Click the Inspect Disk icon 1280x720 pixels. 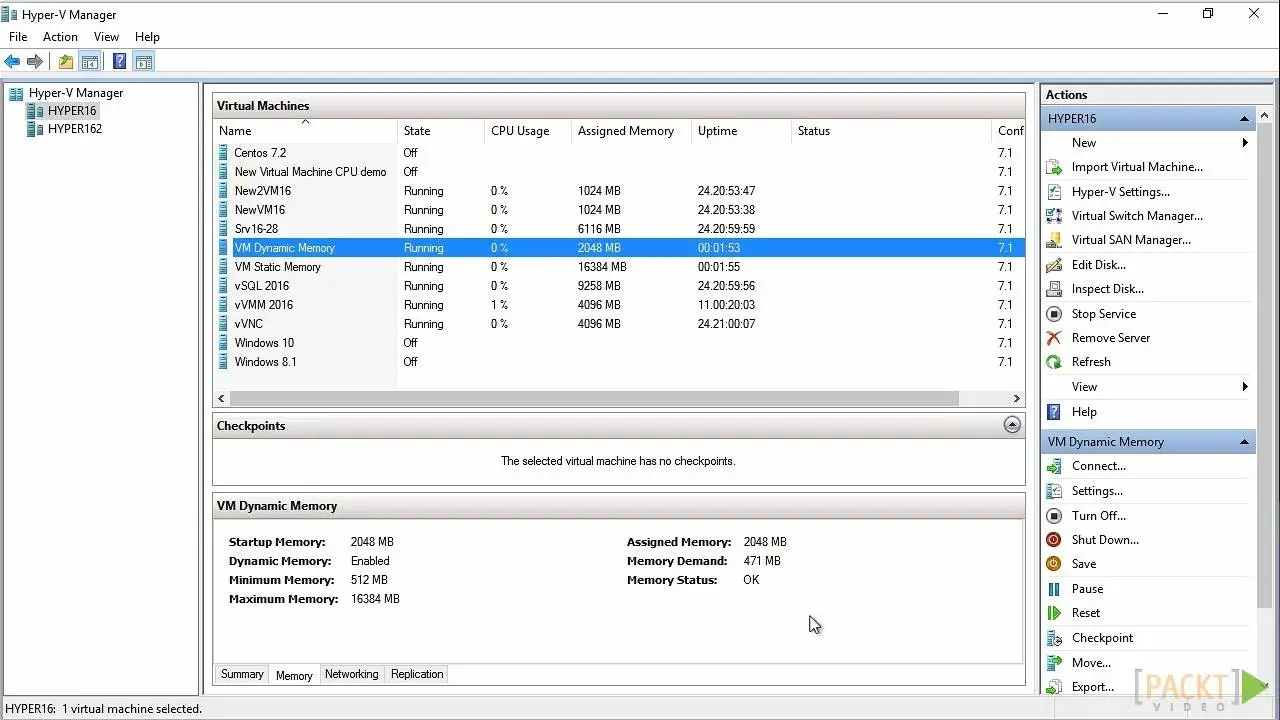(1053, 289)
